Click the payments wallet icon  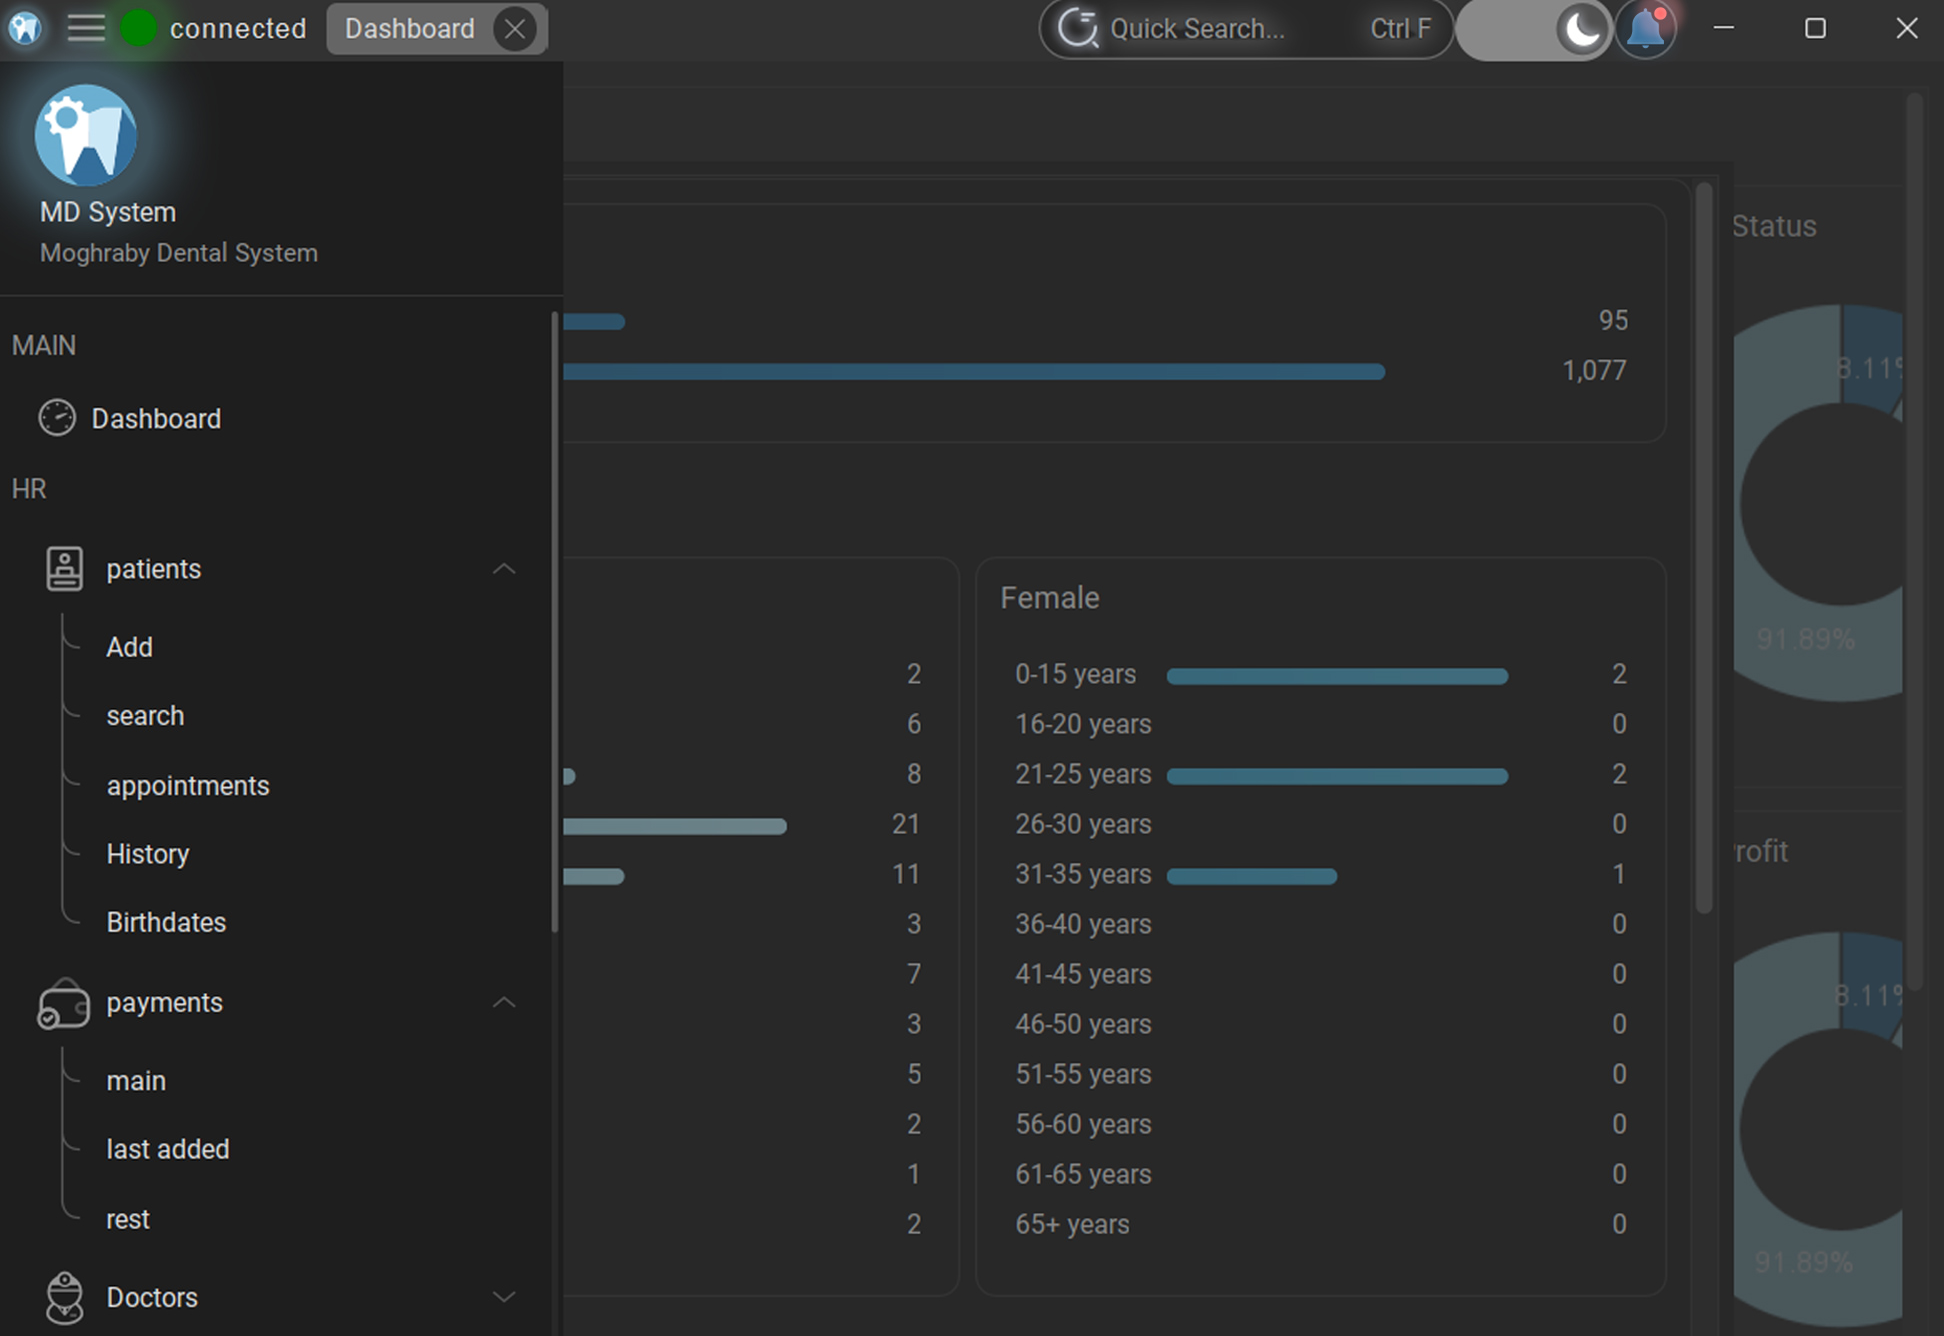63,1003
